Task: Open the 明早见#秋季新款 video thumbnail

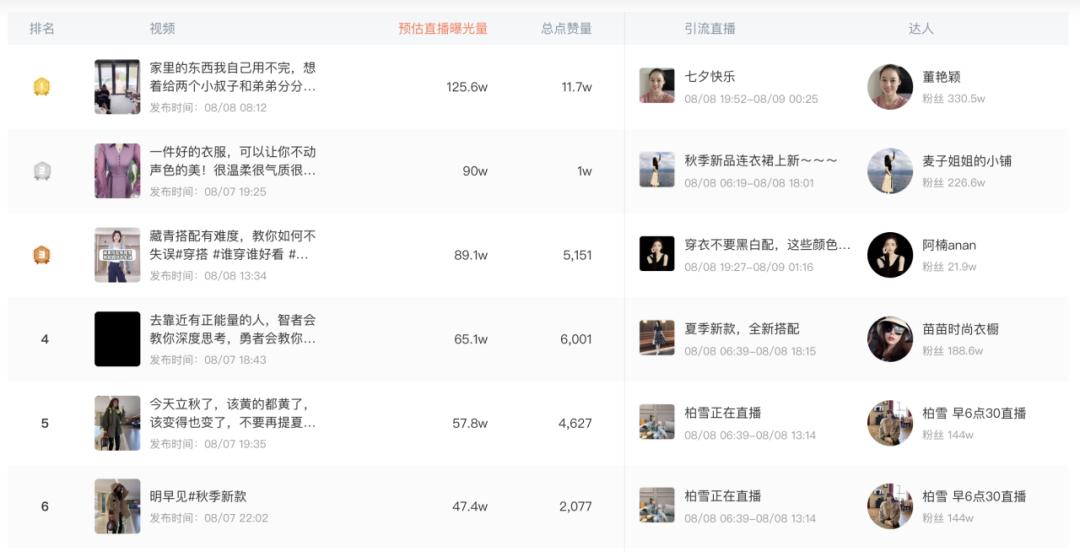Action: 117,506
